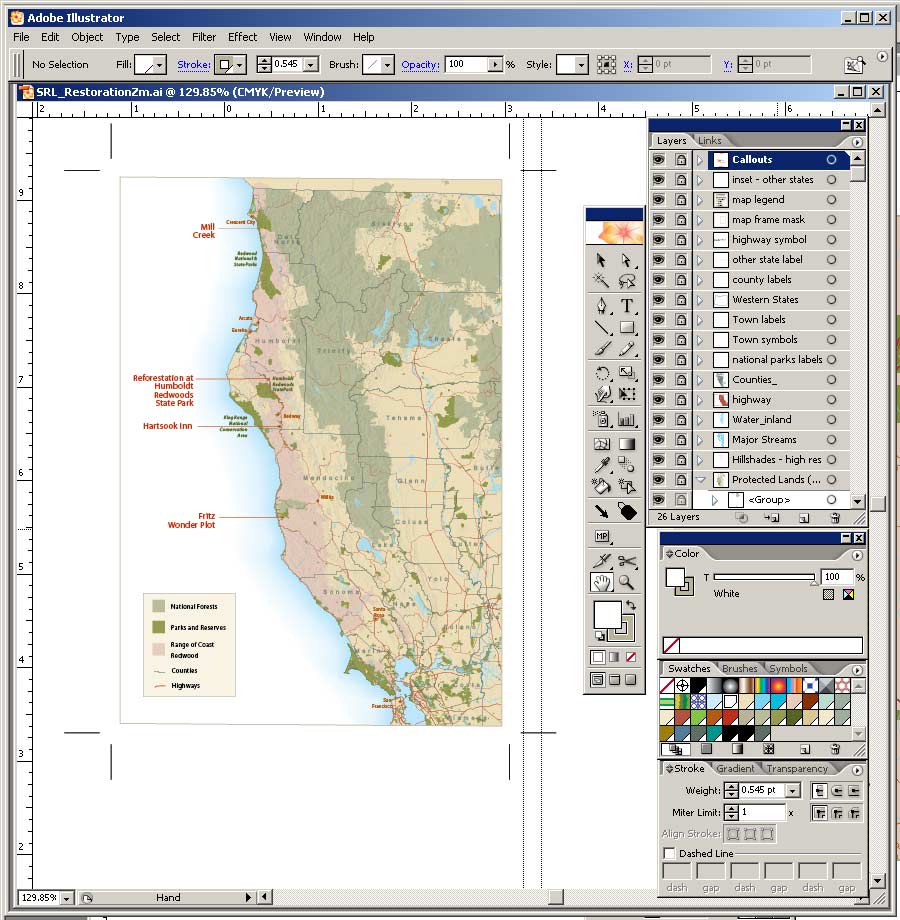Toggle lock on Major Streams layer
900x920 pixels.
click(x=681, y=439)
